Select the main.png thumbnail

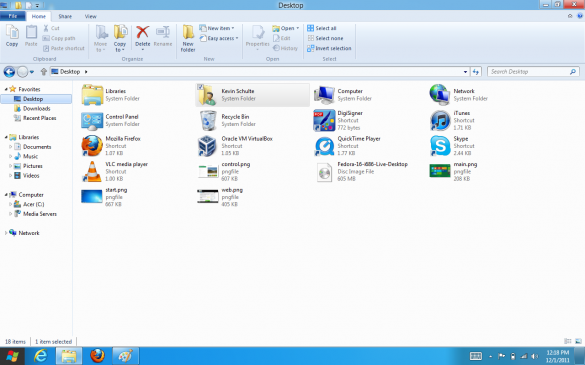pos(440,171)
